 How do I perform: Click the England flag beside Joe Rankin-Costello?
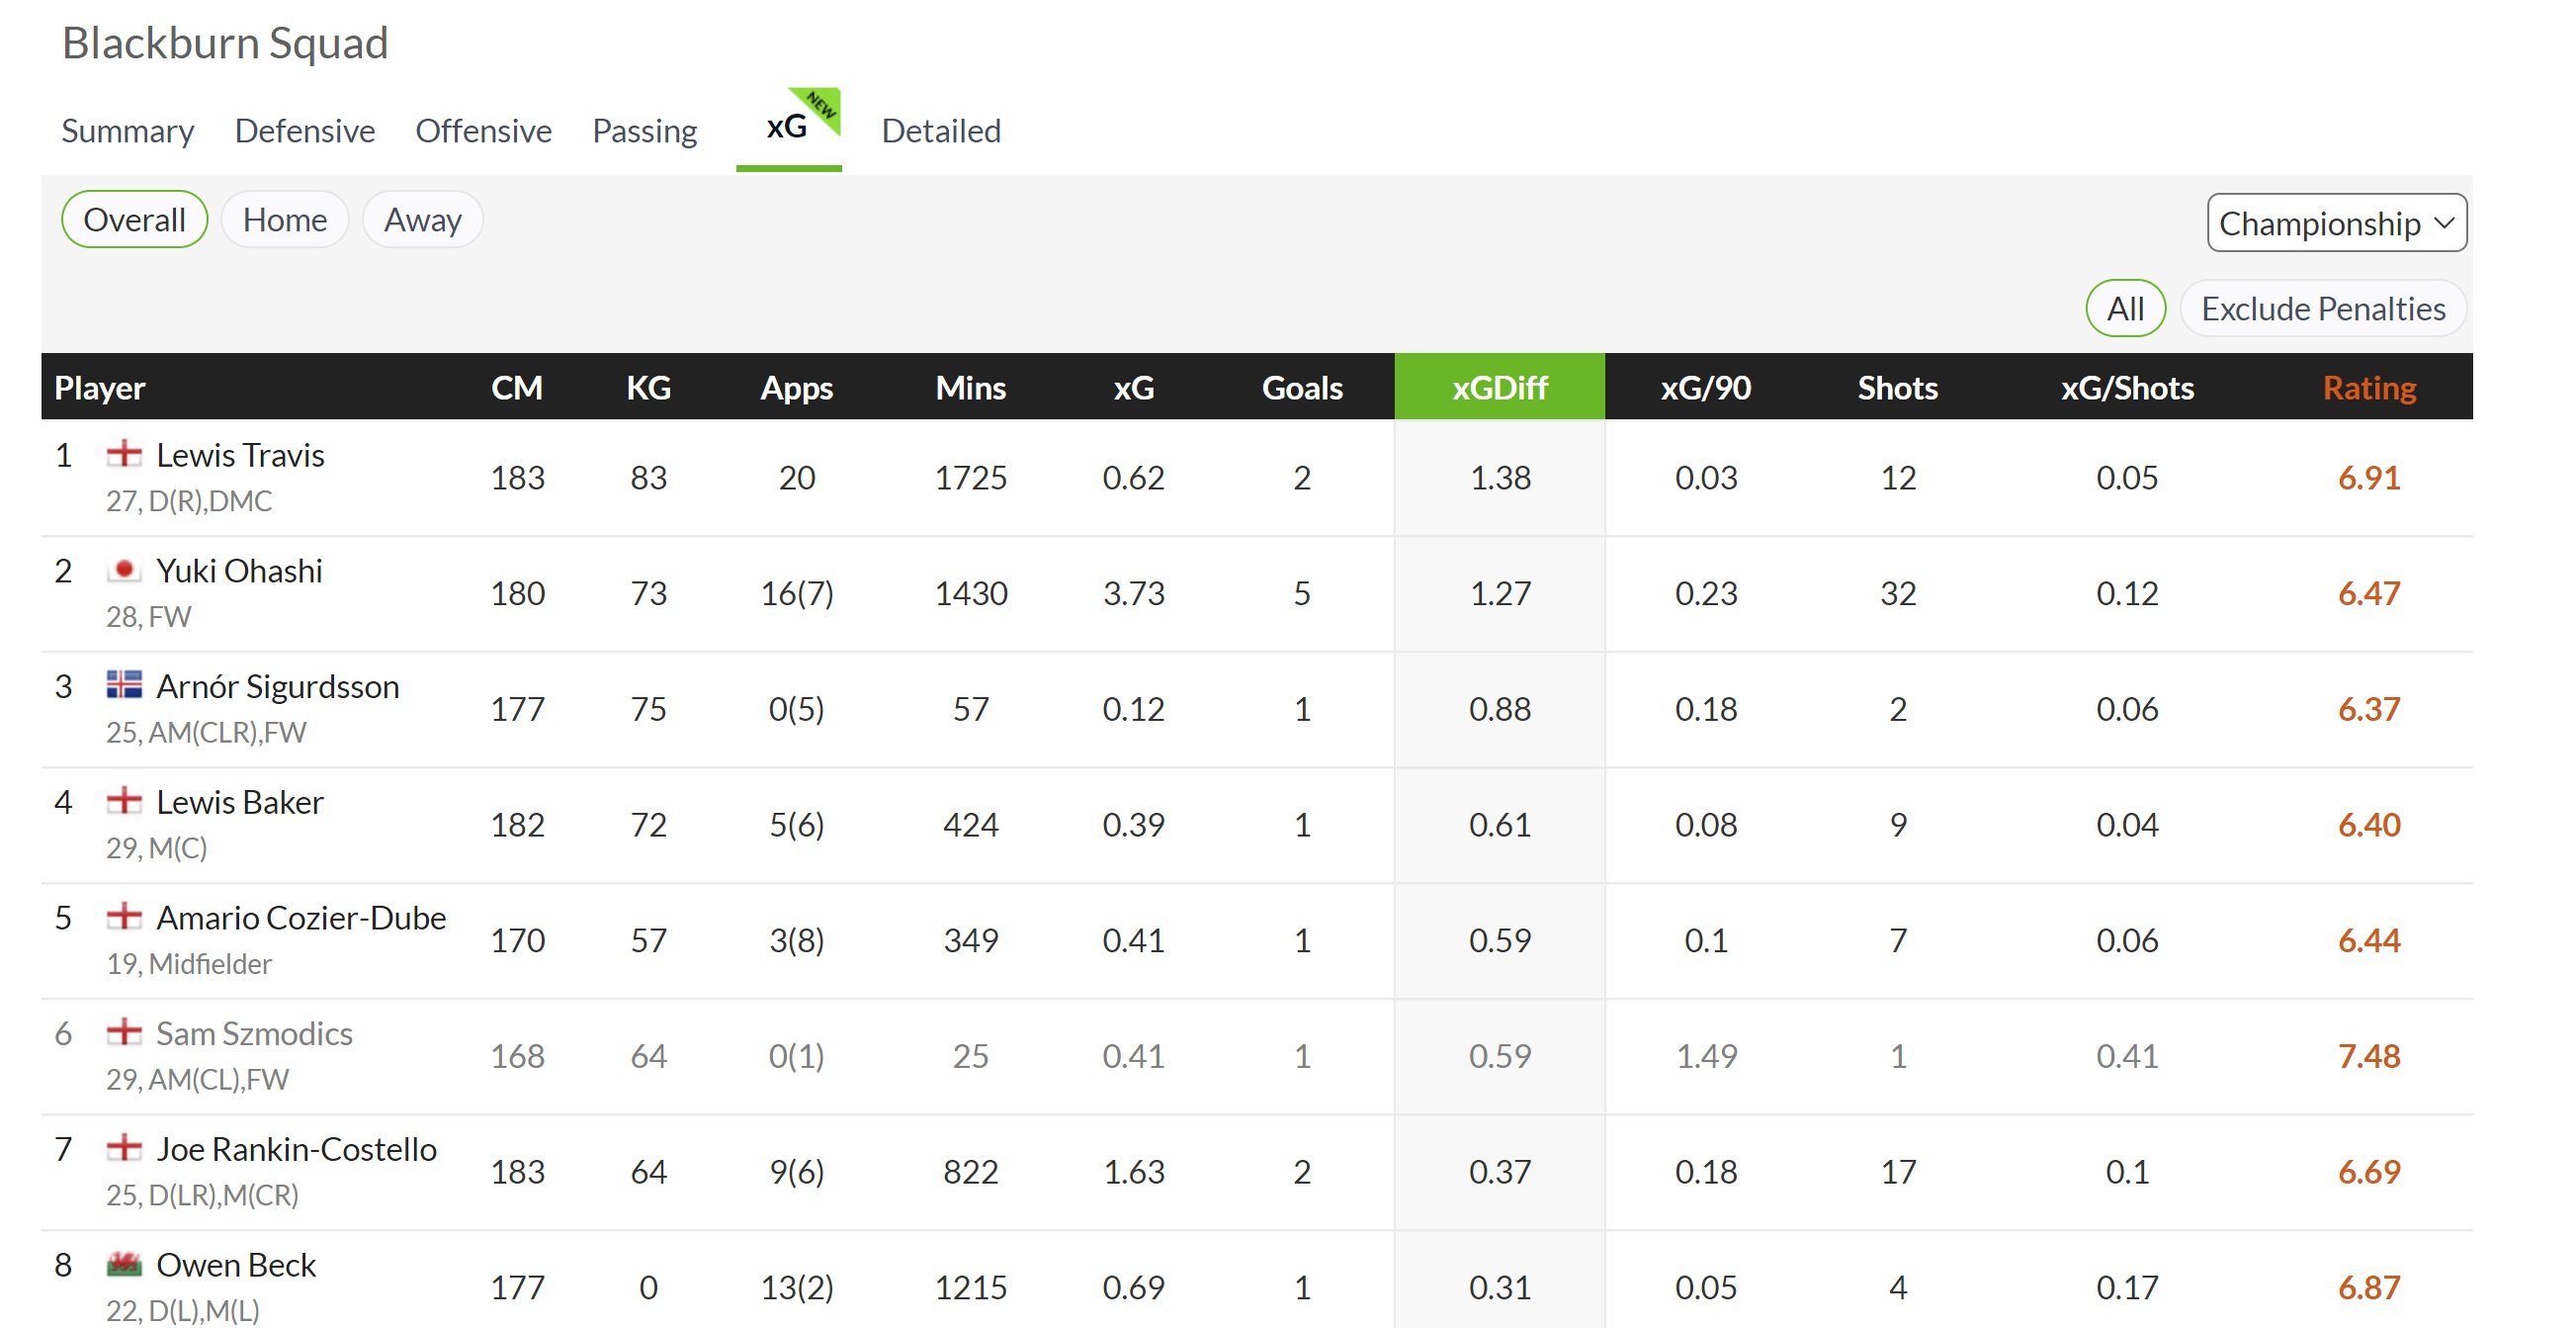(124, 1148)
